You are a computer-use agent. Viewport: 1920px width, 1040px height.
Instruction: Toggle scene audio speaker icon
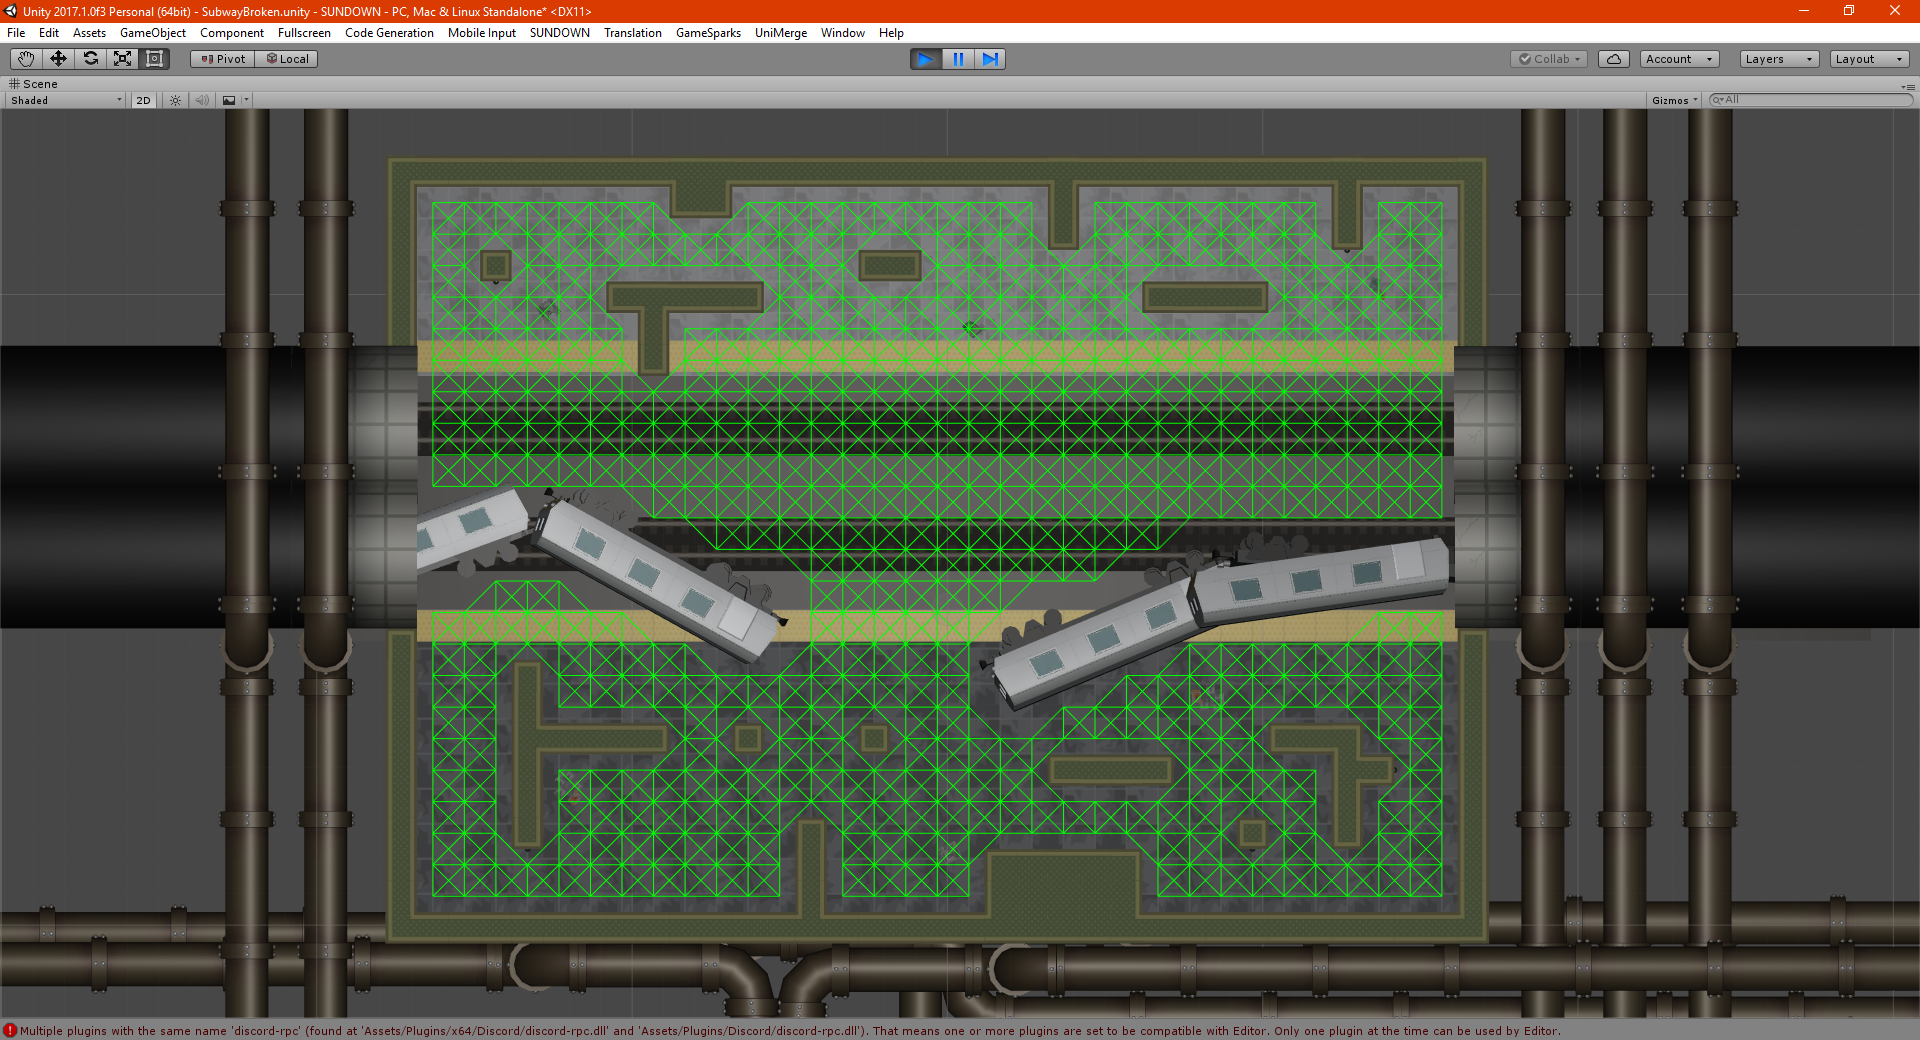[x=202, y=100]
